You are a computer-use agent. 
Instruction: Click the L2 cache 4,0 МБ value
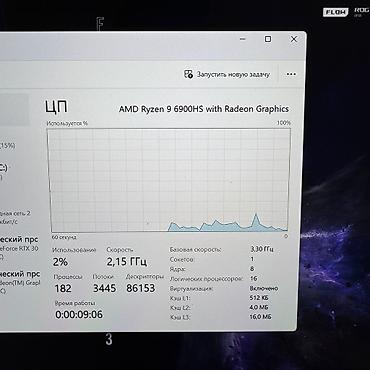tap(259, 307)
